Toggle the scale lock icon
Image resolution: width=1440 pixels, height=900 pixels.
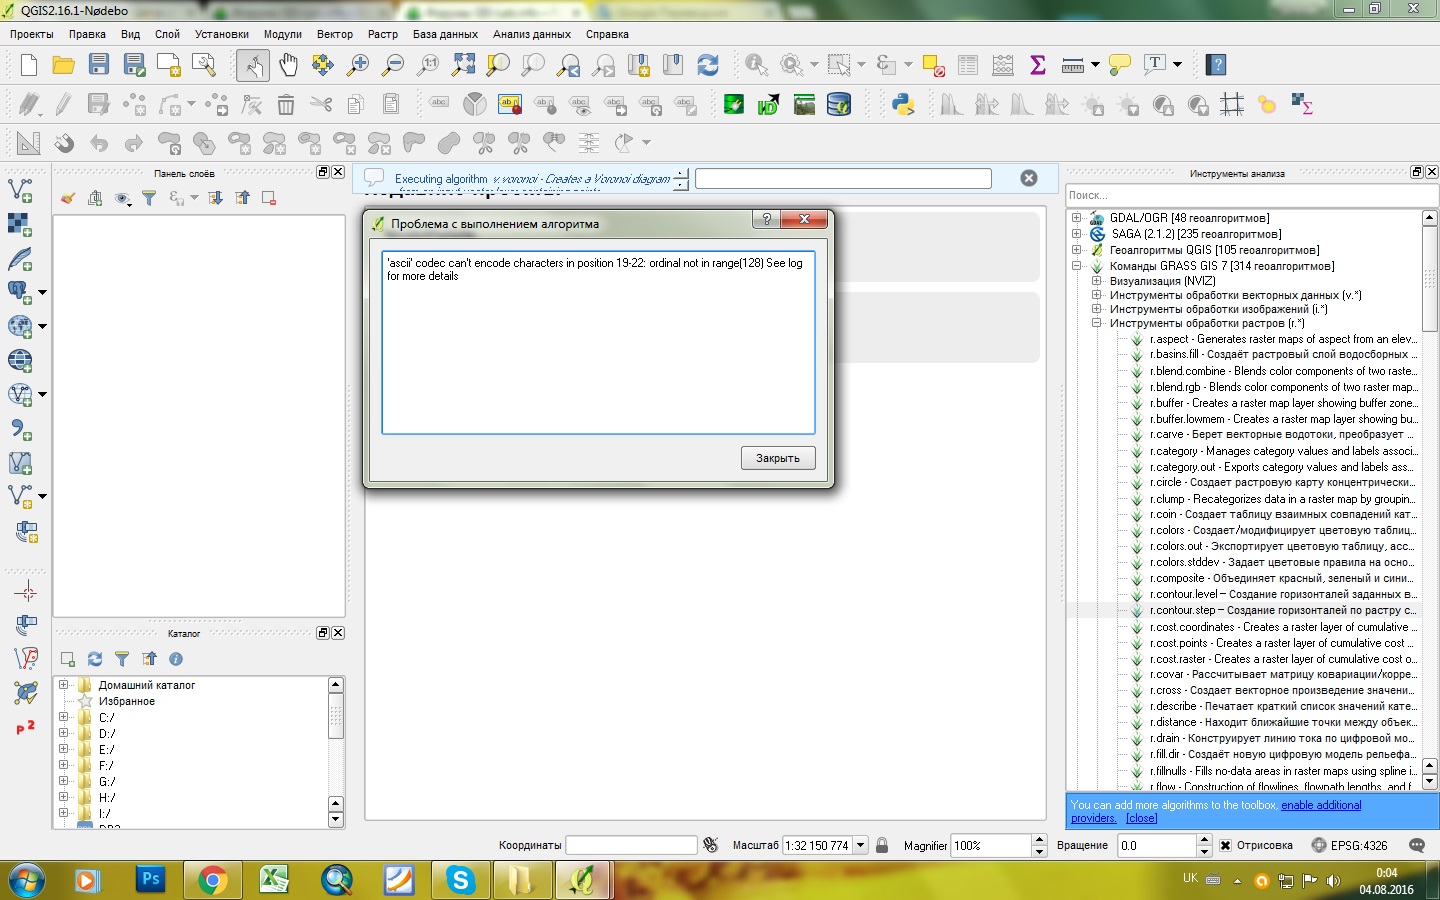coord(882,845)
